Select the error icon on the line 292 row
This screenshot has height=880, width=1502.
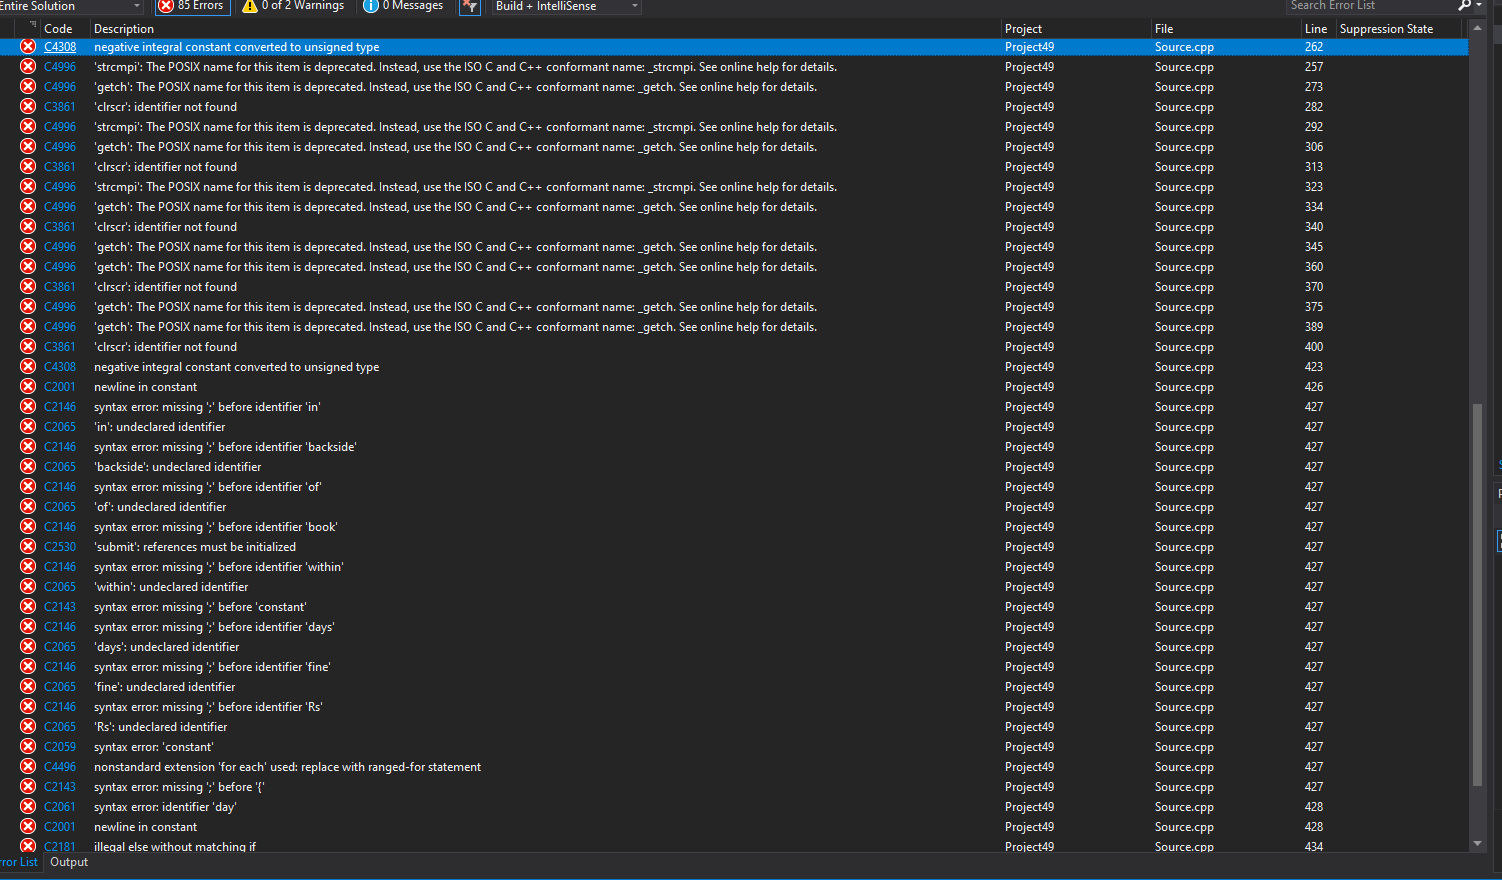coord(28,127)
